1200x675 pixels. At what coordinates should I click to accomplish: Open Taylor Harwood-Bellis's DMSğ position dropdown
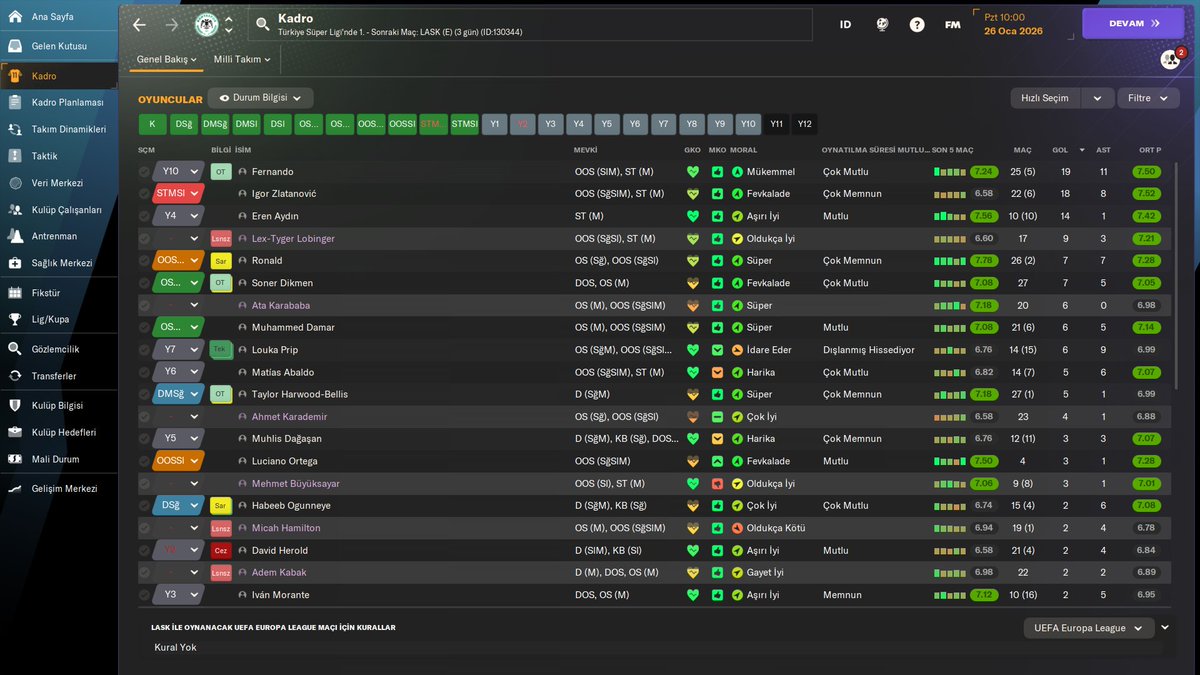[179, 394]
